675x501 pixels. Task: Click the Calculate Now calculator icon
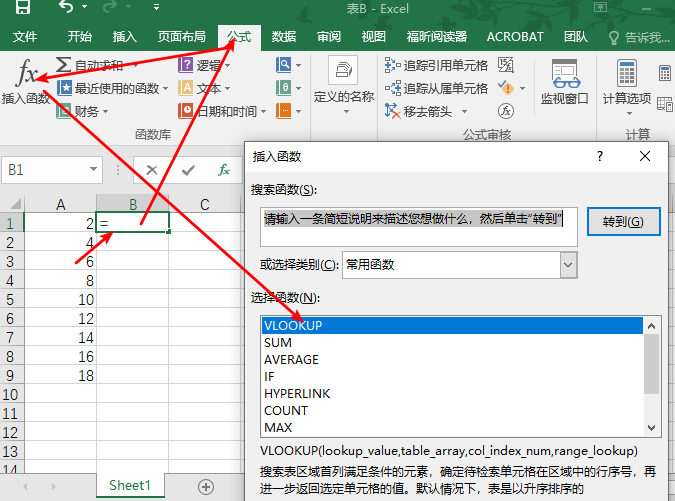pyautogui.click(x=665, y=73)
